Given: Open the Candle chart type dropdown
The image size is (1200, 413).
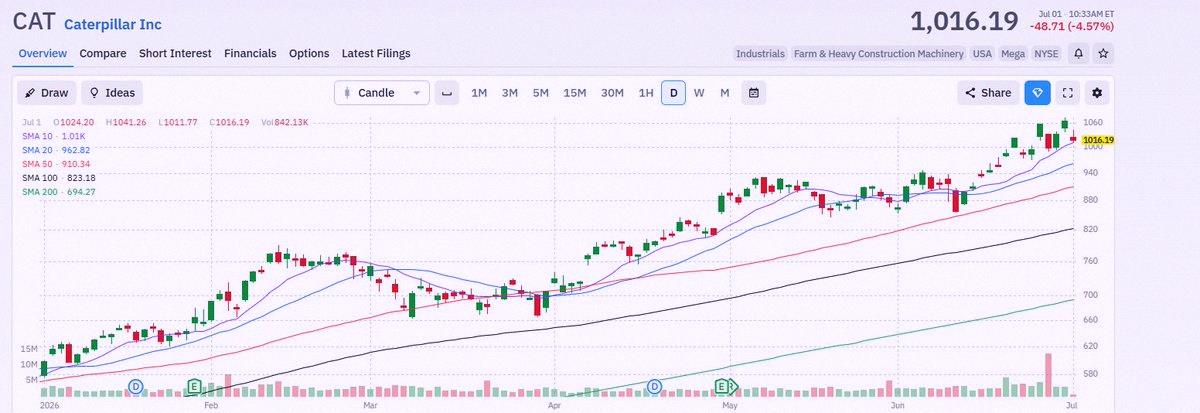Looking at the screenshot, I should pyautogui.click(x=382, y=93).
